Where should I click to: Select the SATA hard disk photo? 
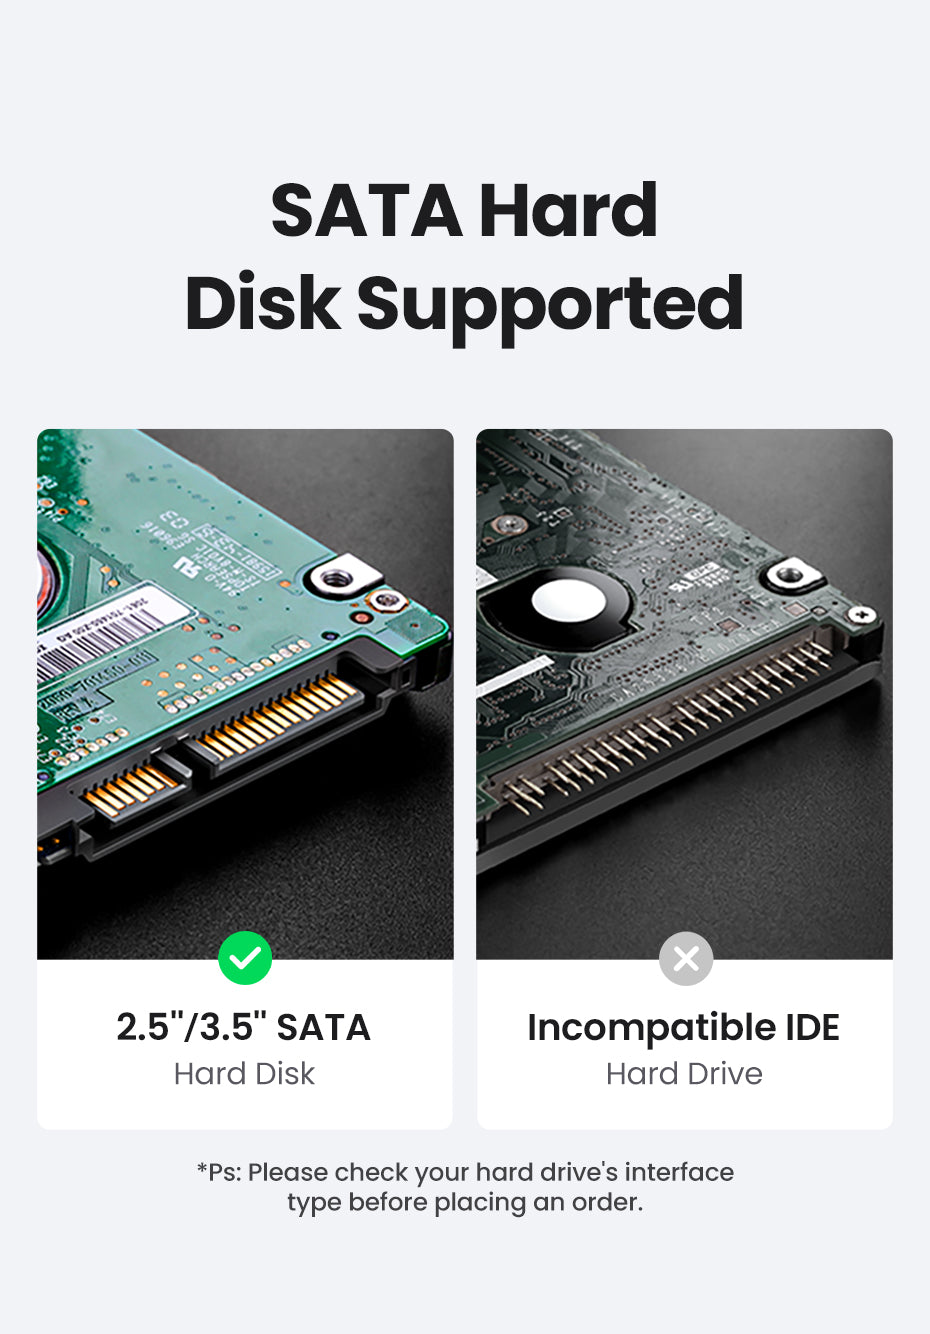245,694
